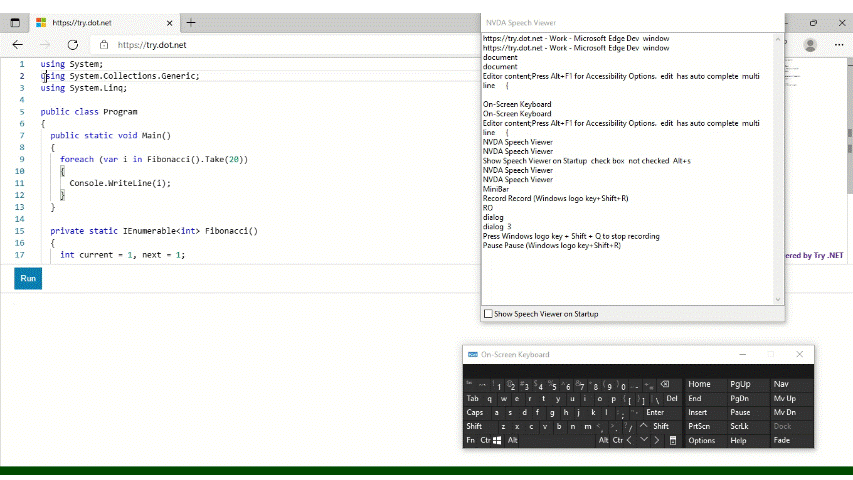
Task: Tap the left arrow key on On-Screen Keyboard
Action: tap(629, 441)
